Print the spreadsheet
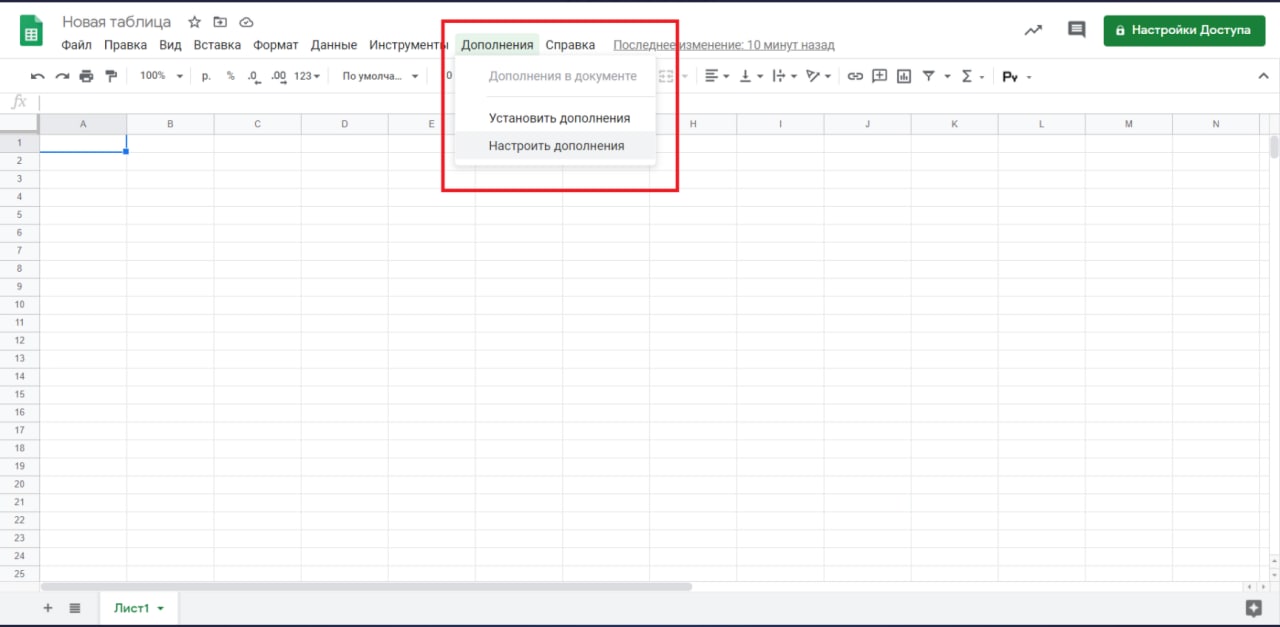 (86, 76)
